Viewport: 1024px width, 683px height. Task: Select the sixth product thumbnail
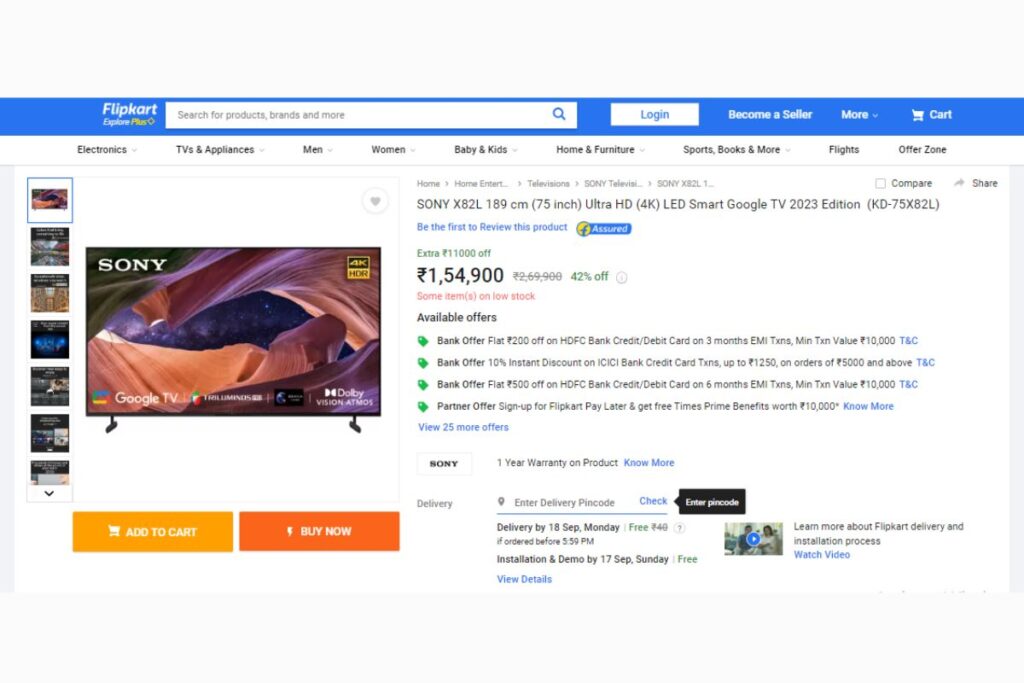(x=50, y=432)
